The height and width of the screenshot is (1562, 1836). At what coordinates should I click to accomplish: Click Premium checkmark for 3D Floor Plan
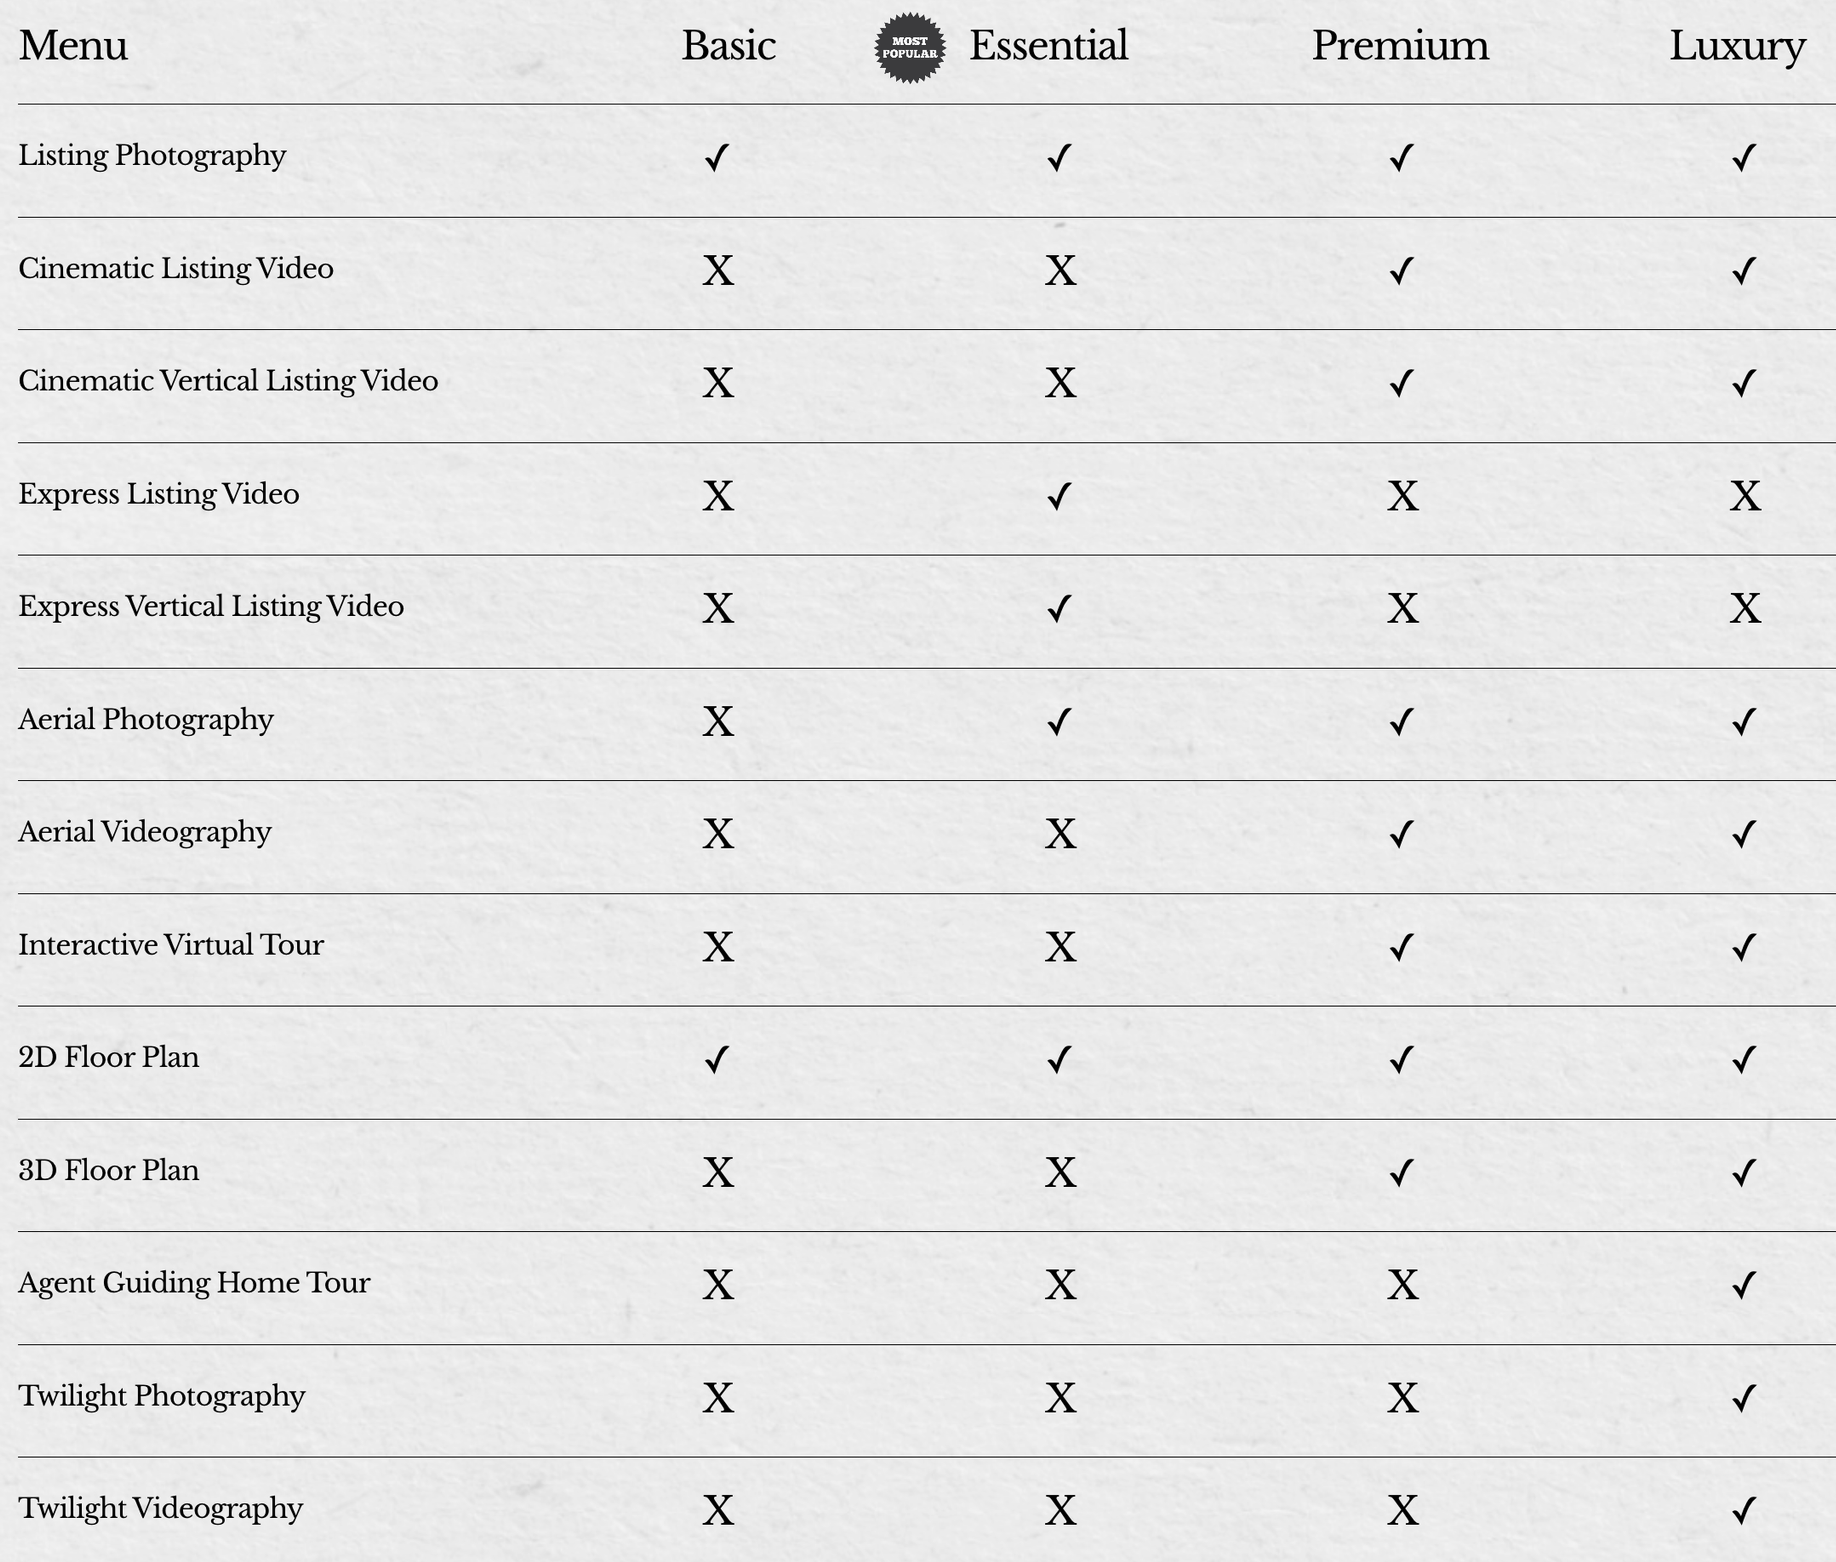point(1402,1172)
